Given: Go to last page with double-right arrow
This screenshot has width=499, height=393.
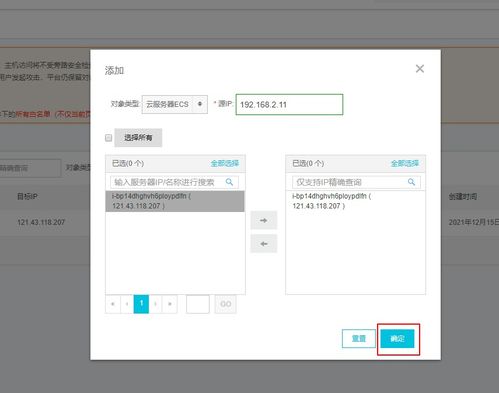Looking at the screenshot, I should tap(170, 304).
